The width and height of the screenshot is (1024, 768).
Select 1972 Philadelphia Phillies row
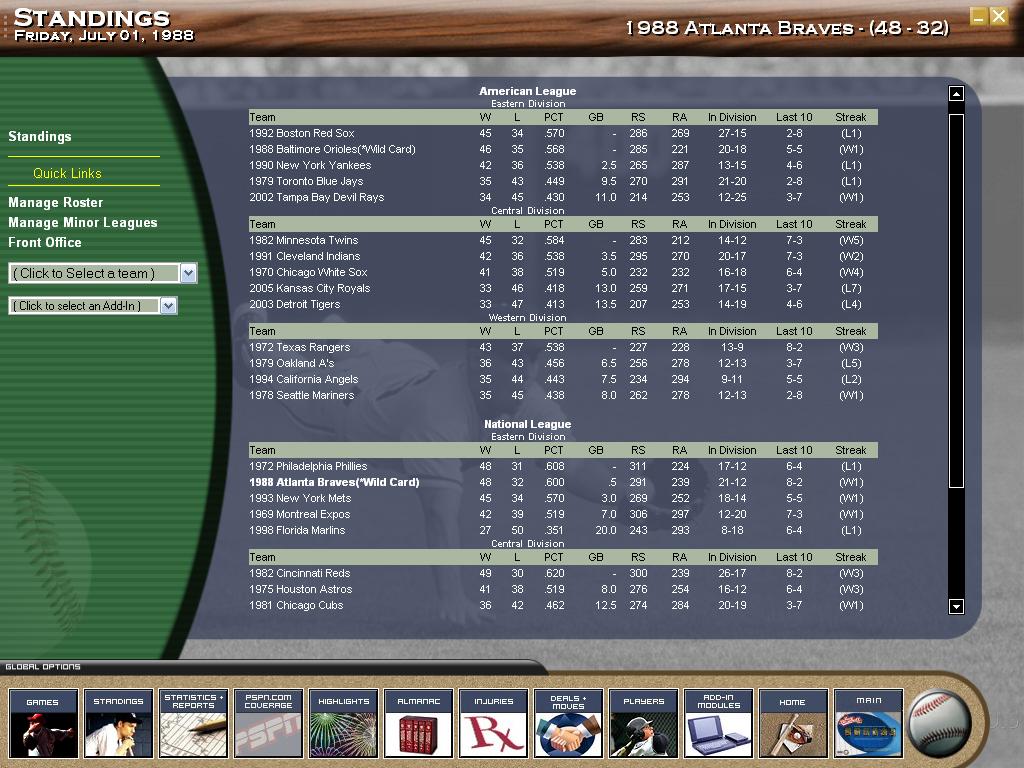pos(563,466)
